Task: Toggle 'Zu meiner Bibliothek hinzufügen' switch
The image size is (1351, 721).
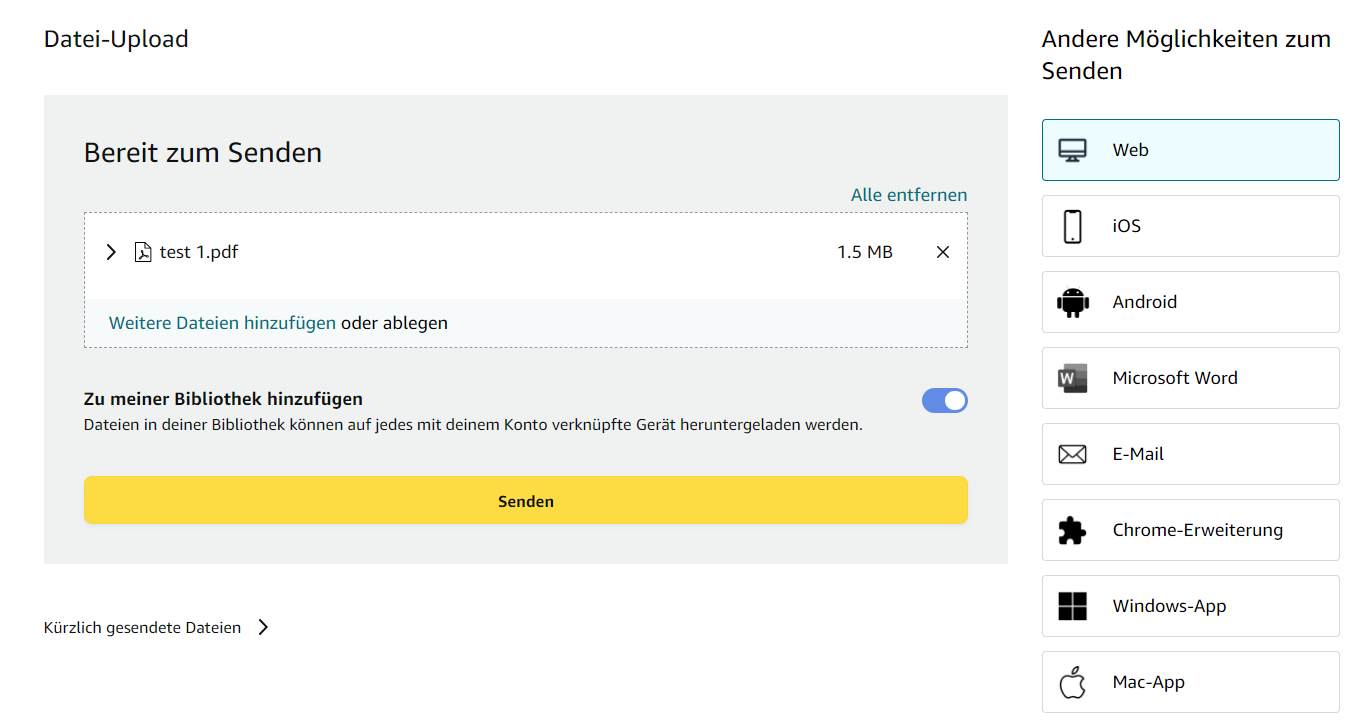Action: (x=945, y=401)
